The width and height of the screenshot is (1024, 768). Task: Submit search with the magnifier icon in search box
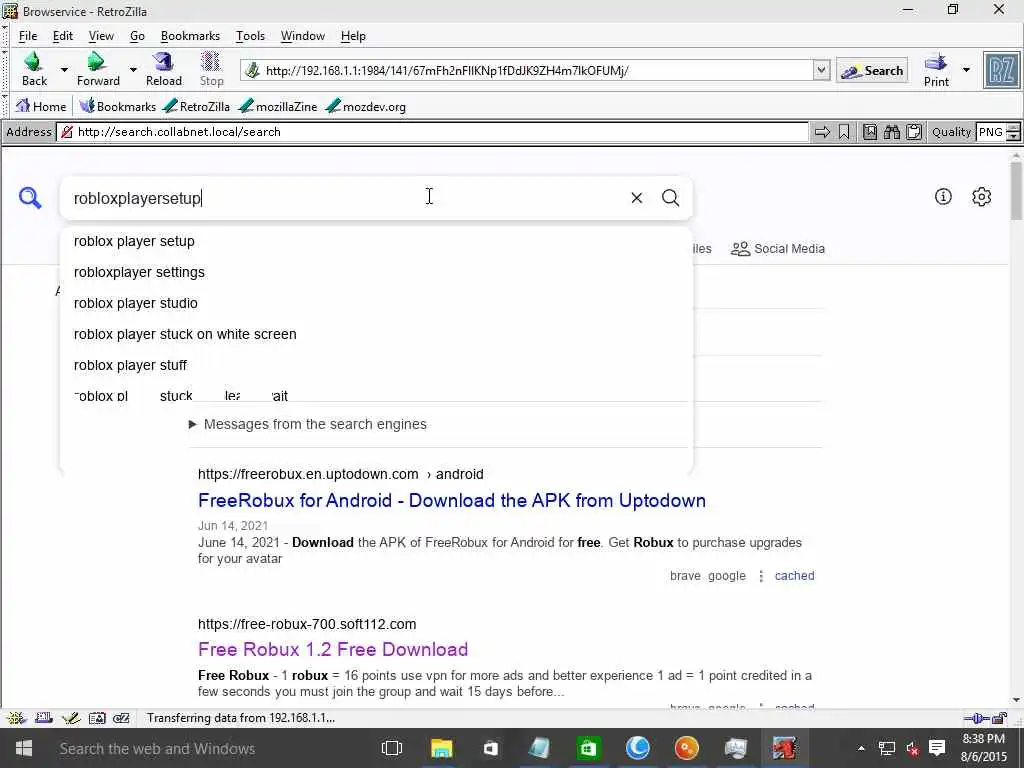[x=671, y=197]
